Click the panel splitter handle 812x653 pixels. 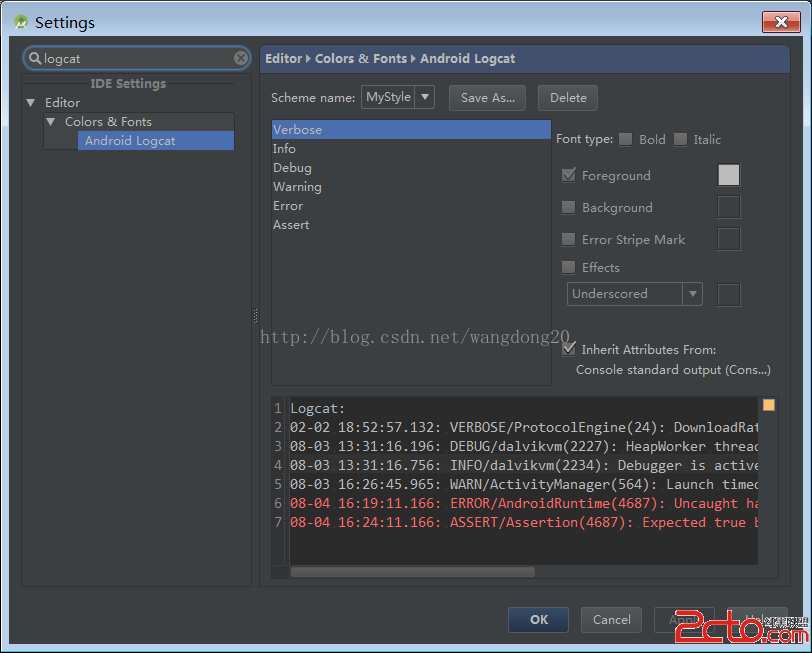255,315
